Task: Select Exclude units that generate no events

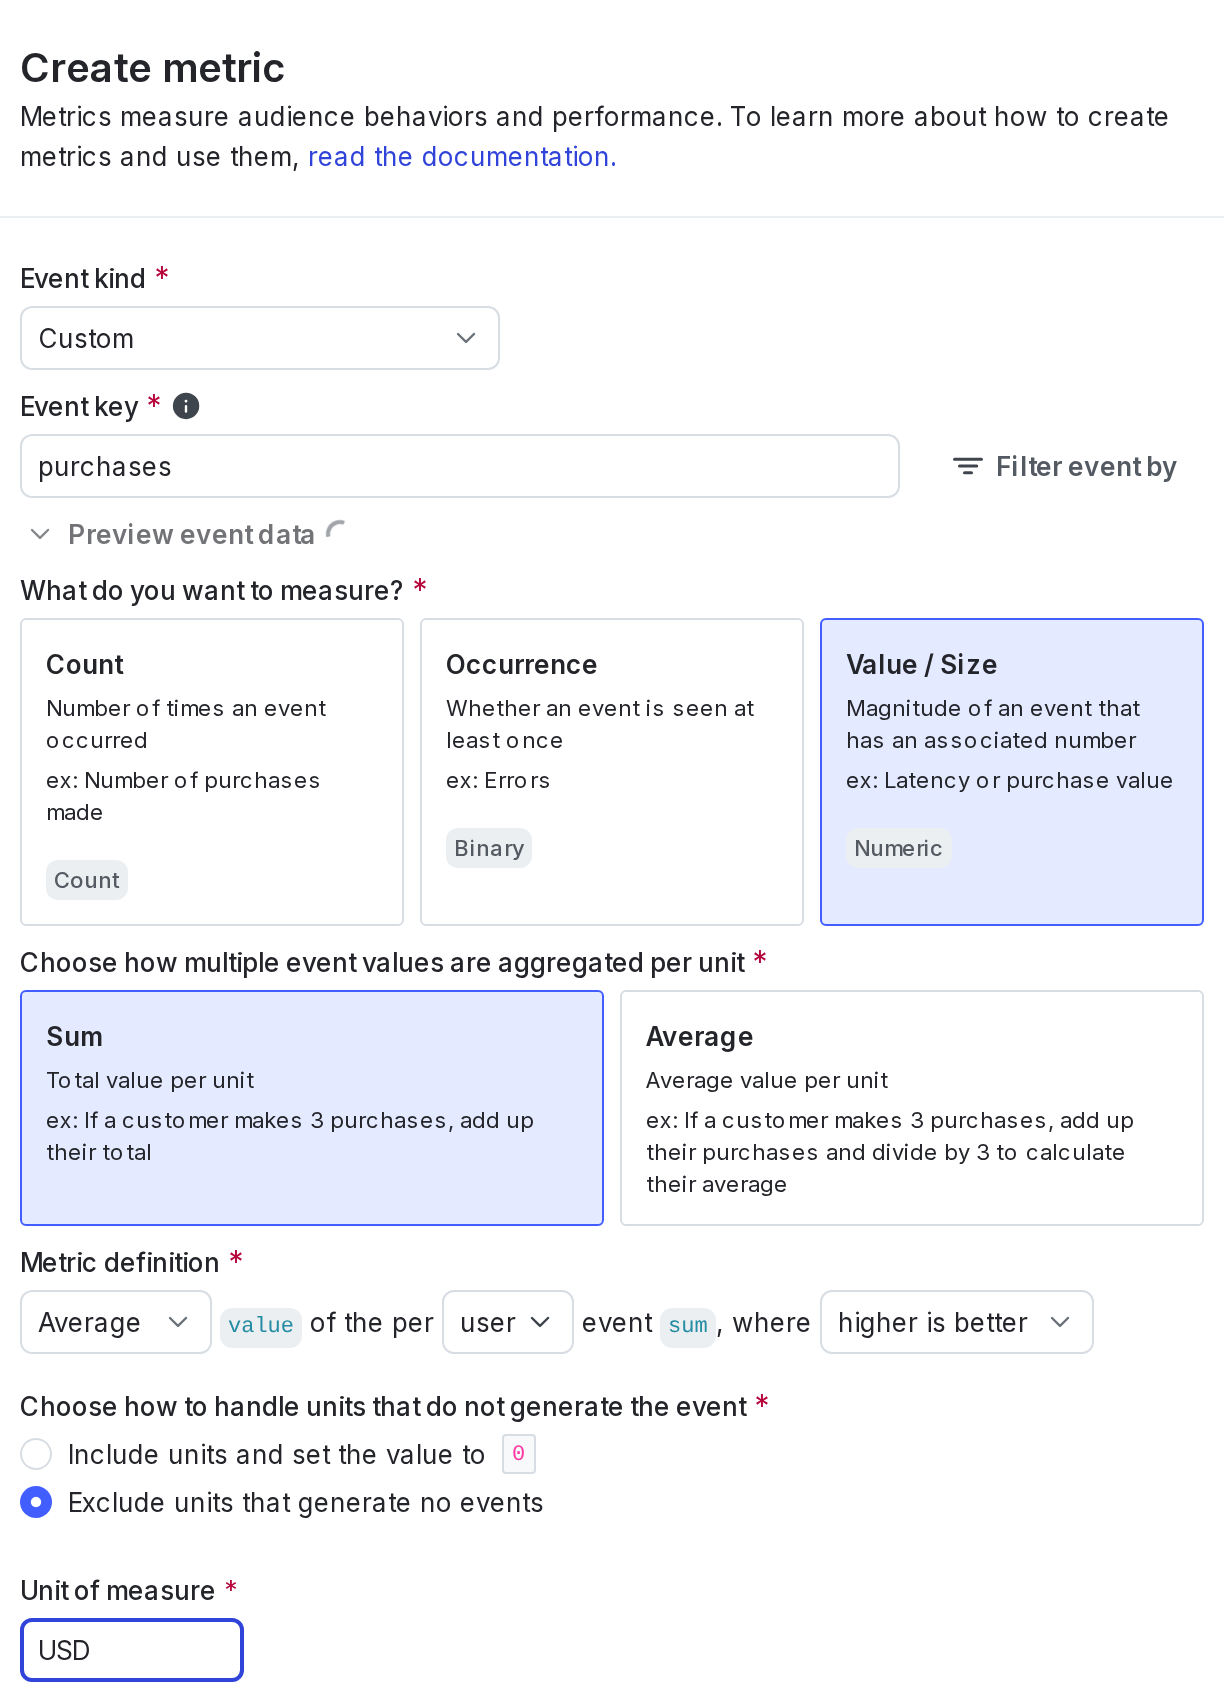Action: (x=37, y=1502)
